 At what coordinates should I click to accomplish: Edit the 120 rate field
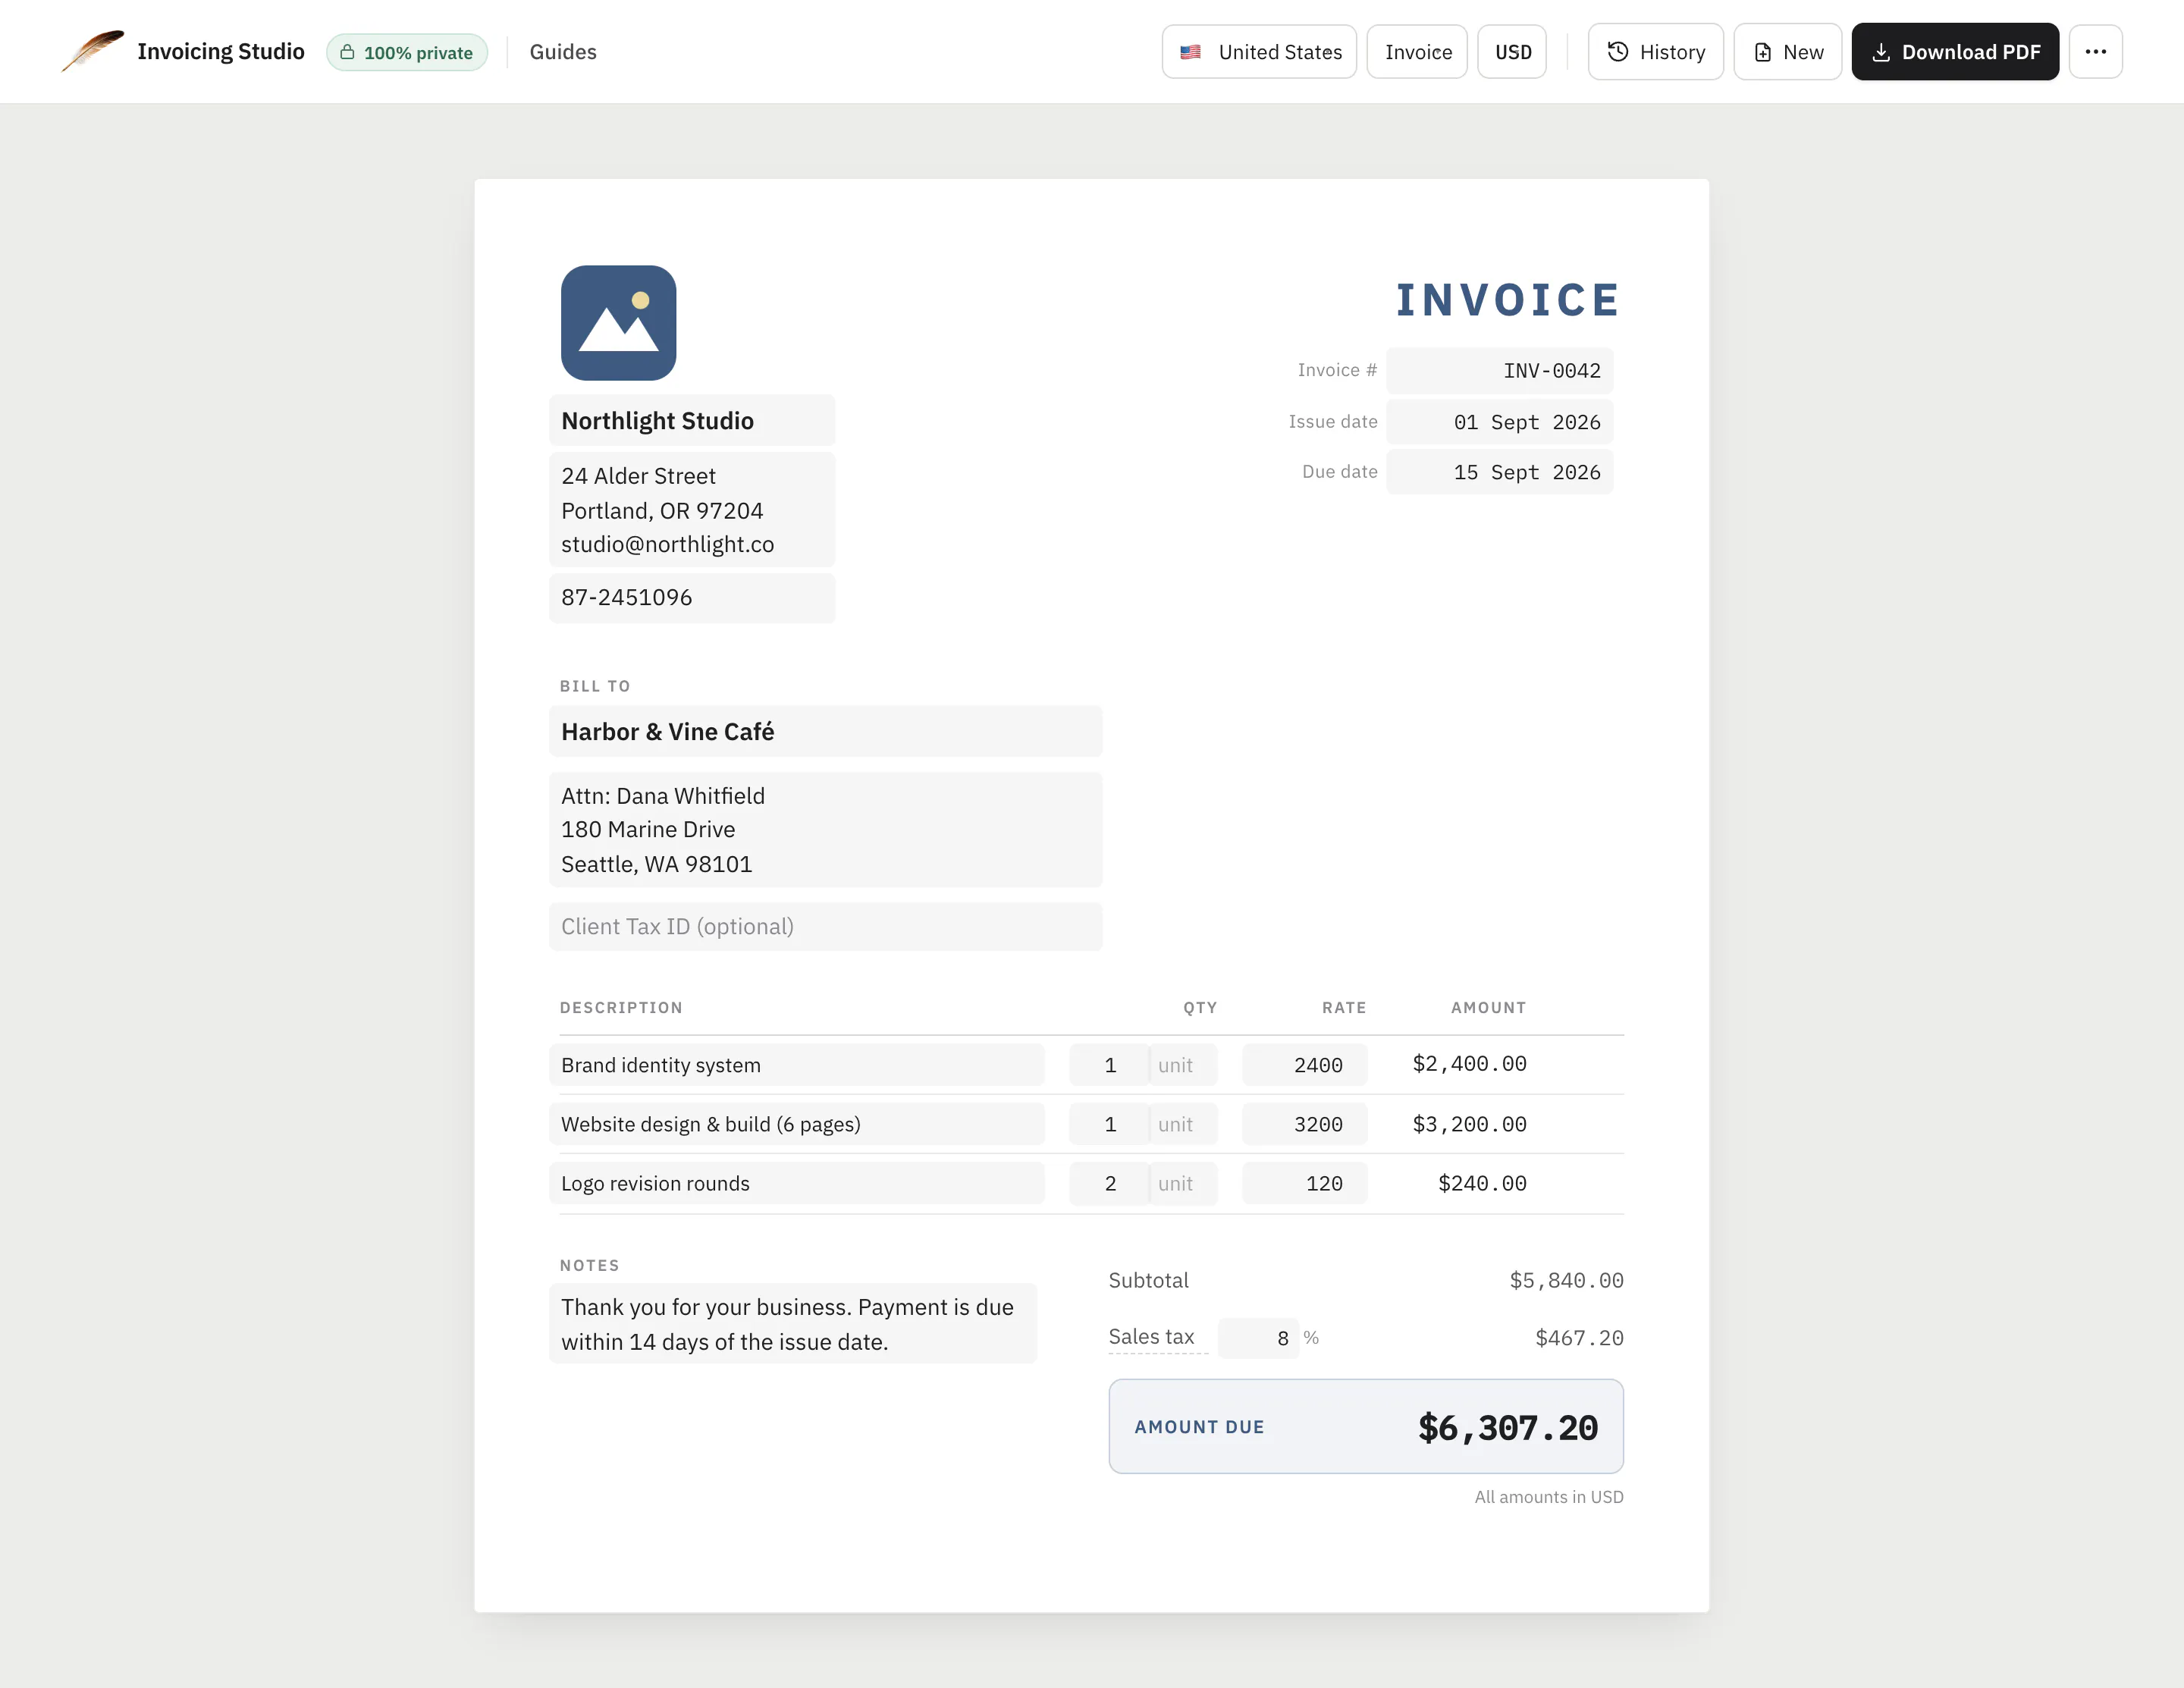1304,1183
